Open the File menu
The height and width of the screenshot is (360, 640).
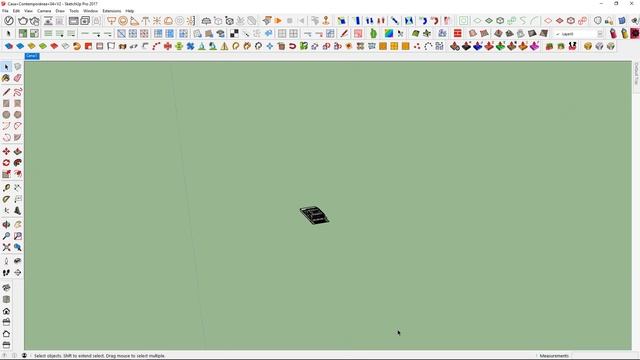click(x=5, y=11)
